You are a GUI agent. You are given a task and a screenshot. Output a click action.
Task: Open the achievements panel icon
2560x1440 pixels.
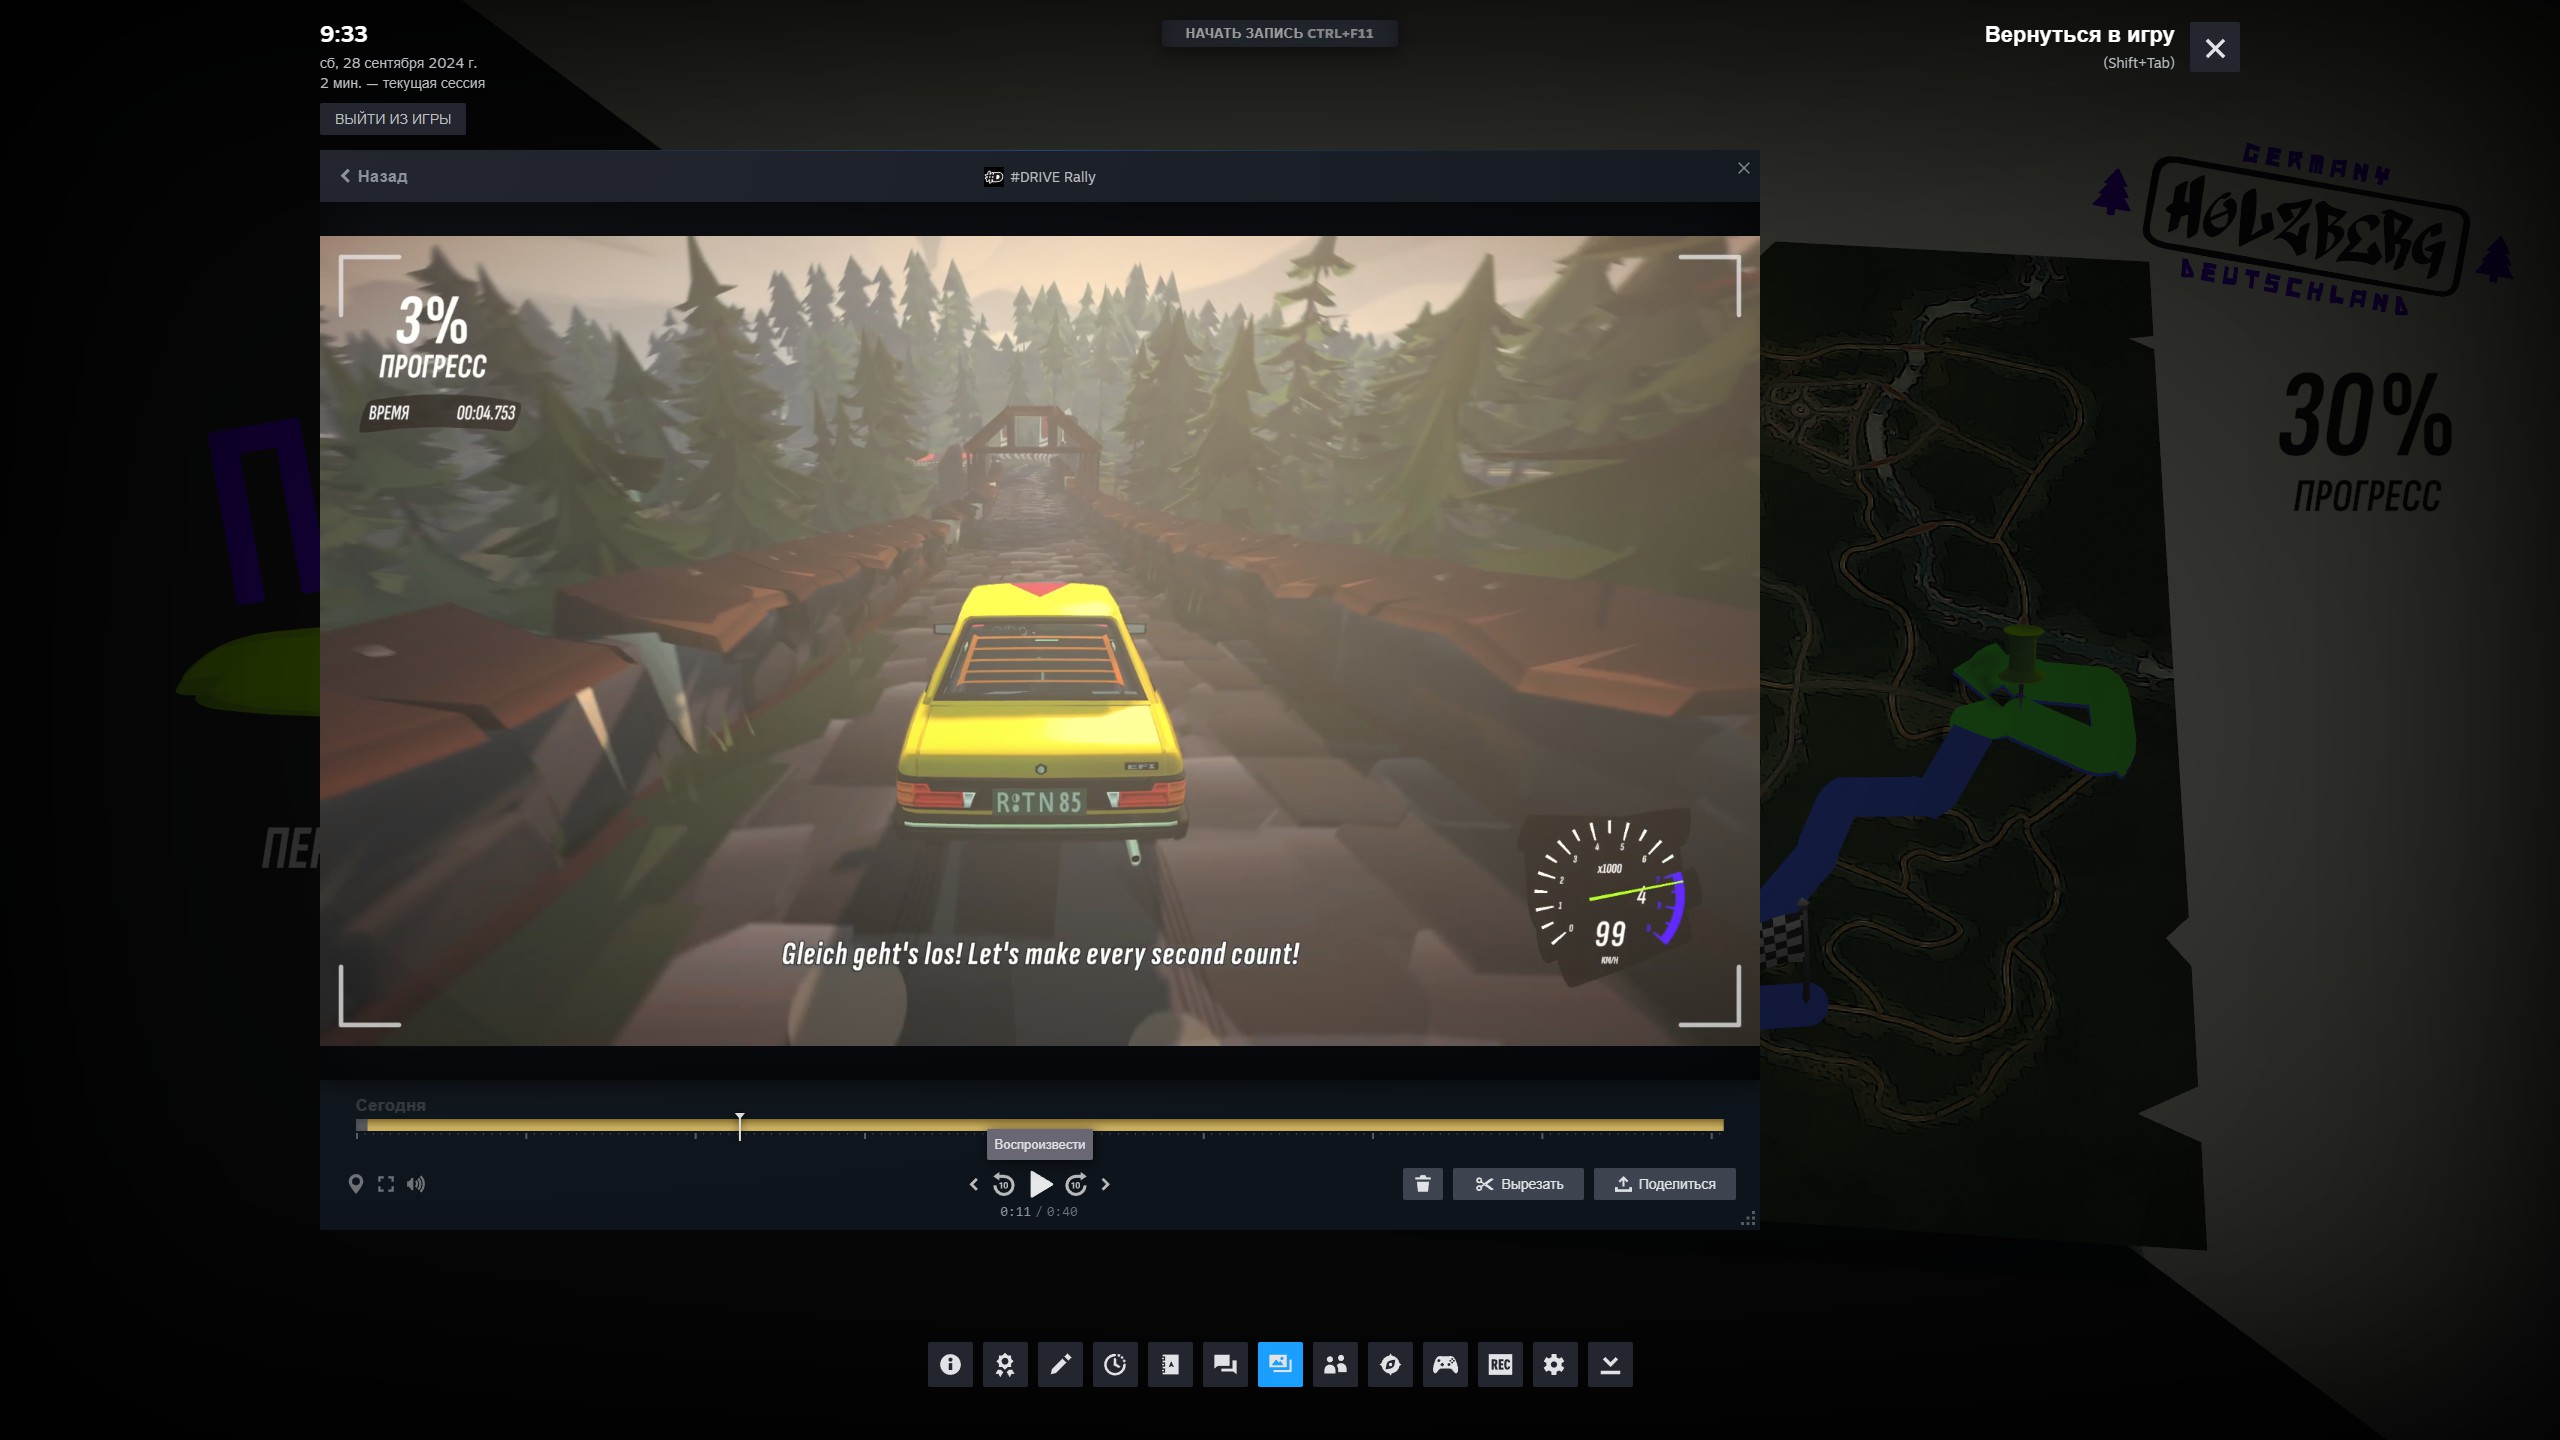pos(1005,1364)
